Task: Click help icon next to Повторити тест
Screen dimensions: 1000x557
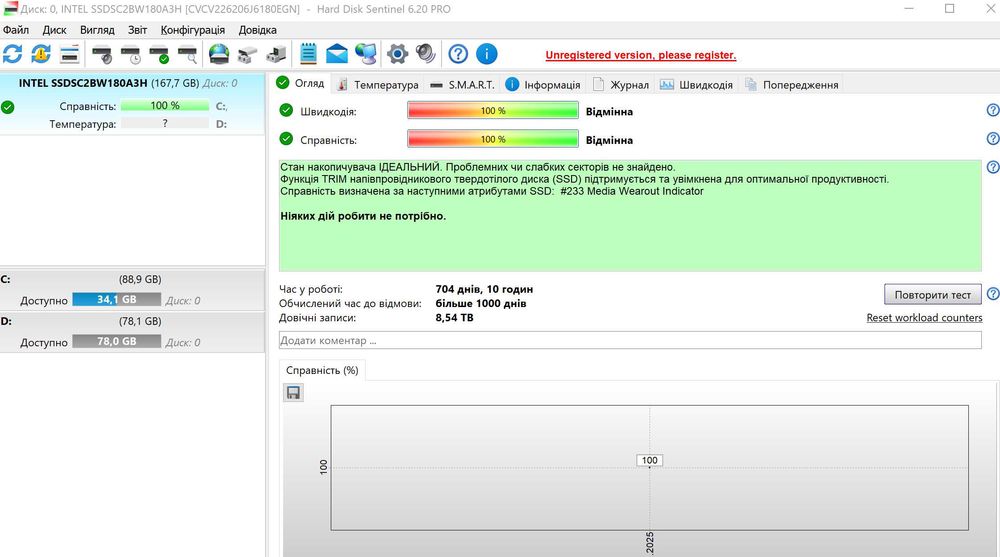Action: 993,294
